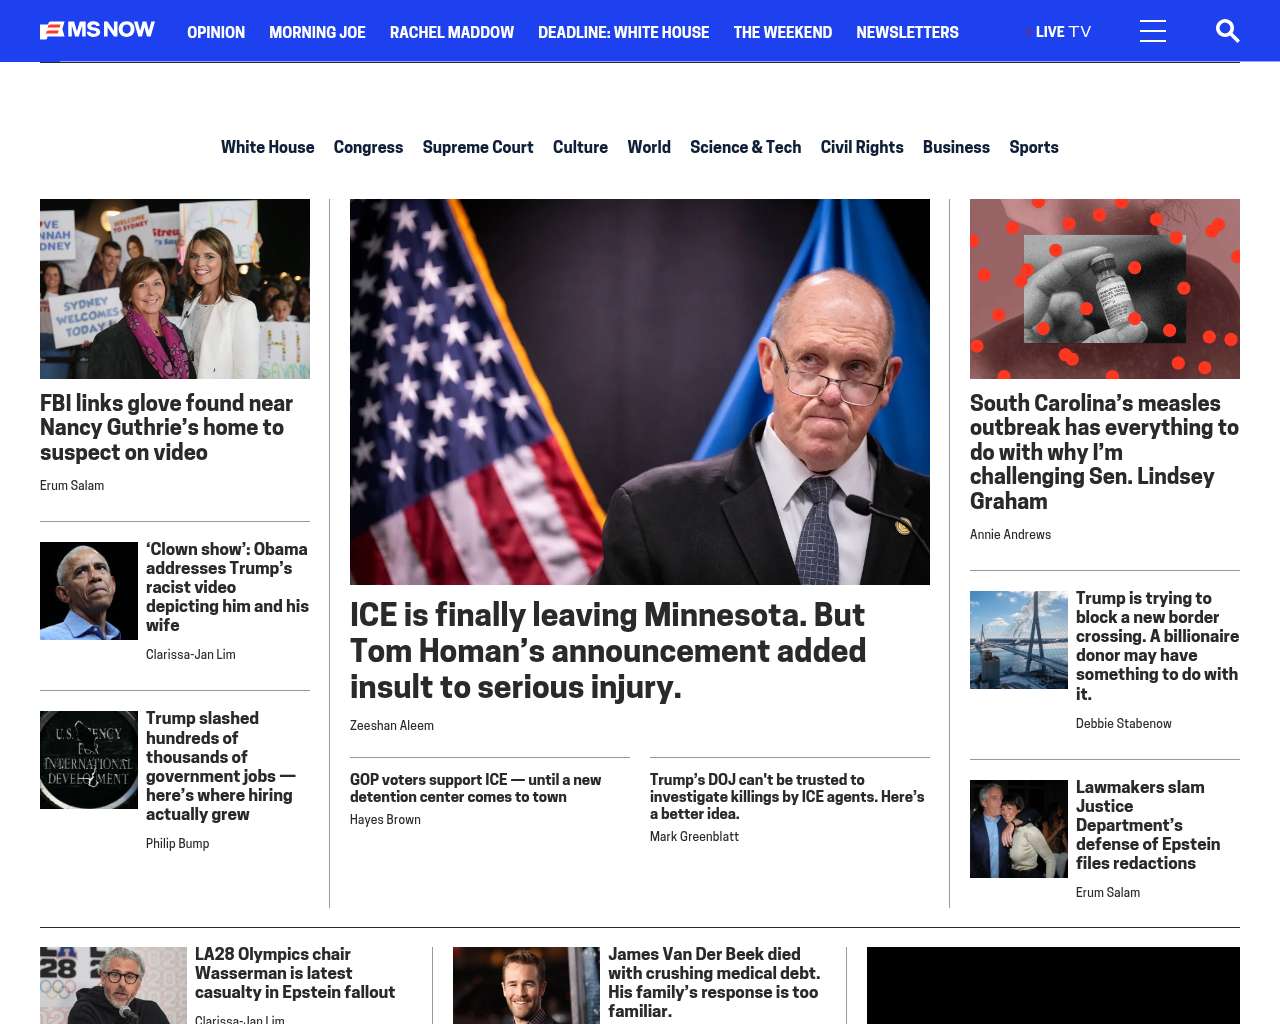Open the bridge border crossing thumbnail

(1019, 640)
